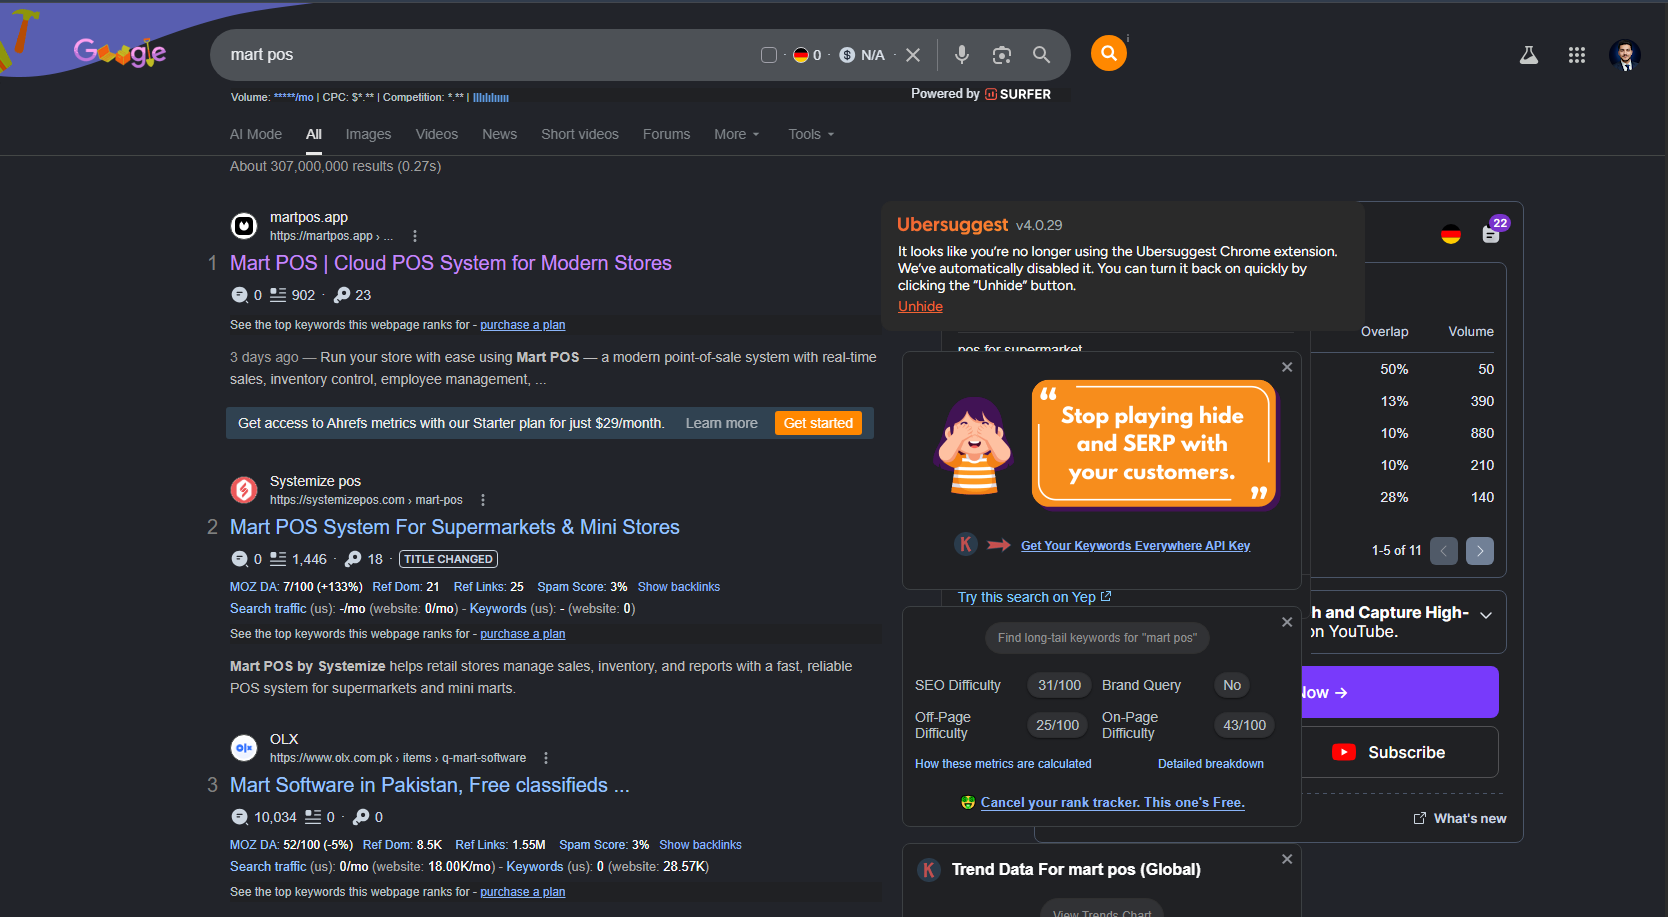
Task: Click Show backlinks for Systemize result
Action: pyautogui.click(x=679, y=587)
